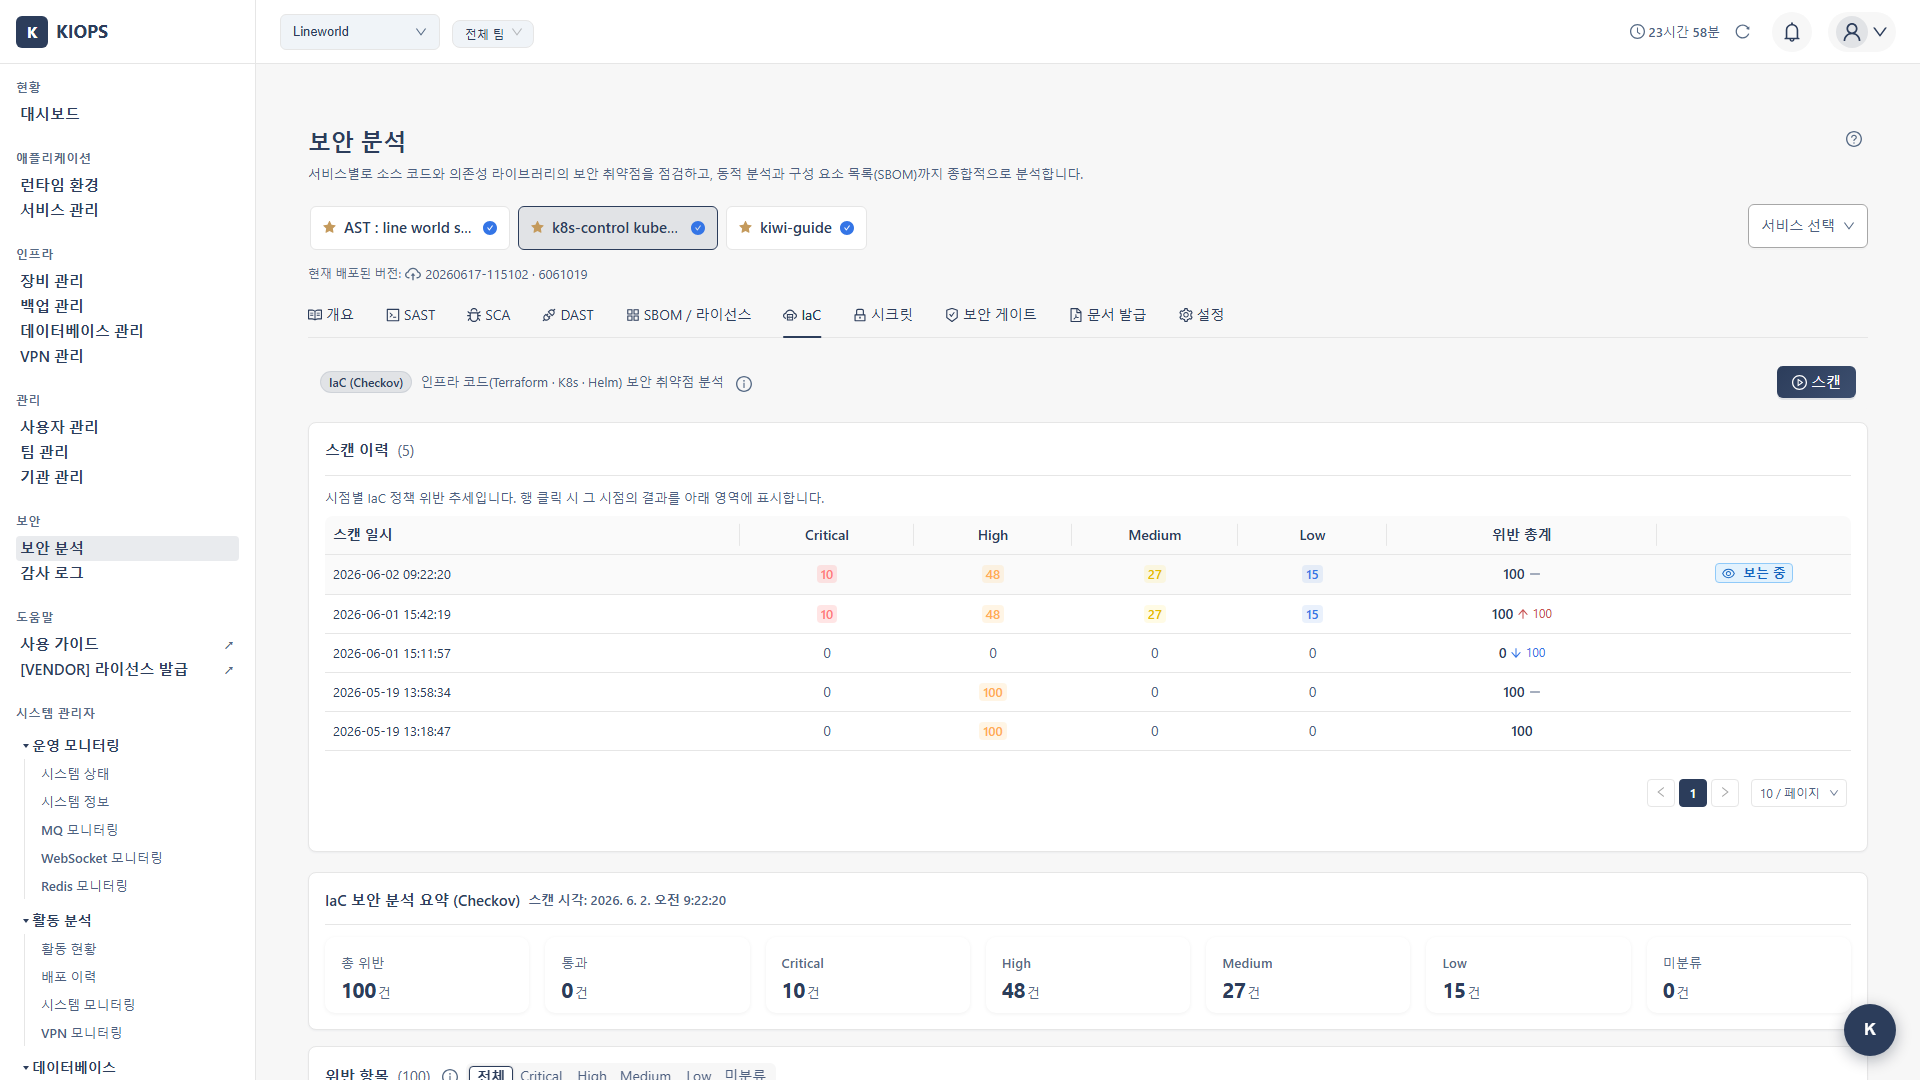1920x1080 pixels.
Task: Select scan row 2026-06-01 15:42:19
Action: (1088, 614)
